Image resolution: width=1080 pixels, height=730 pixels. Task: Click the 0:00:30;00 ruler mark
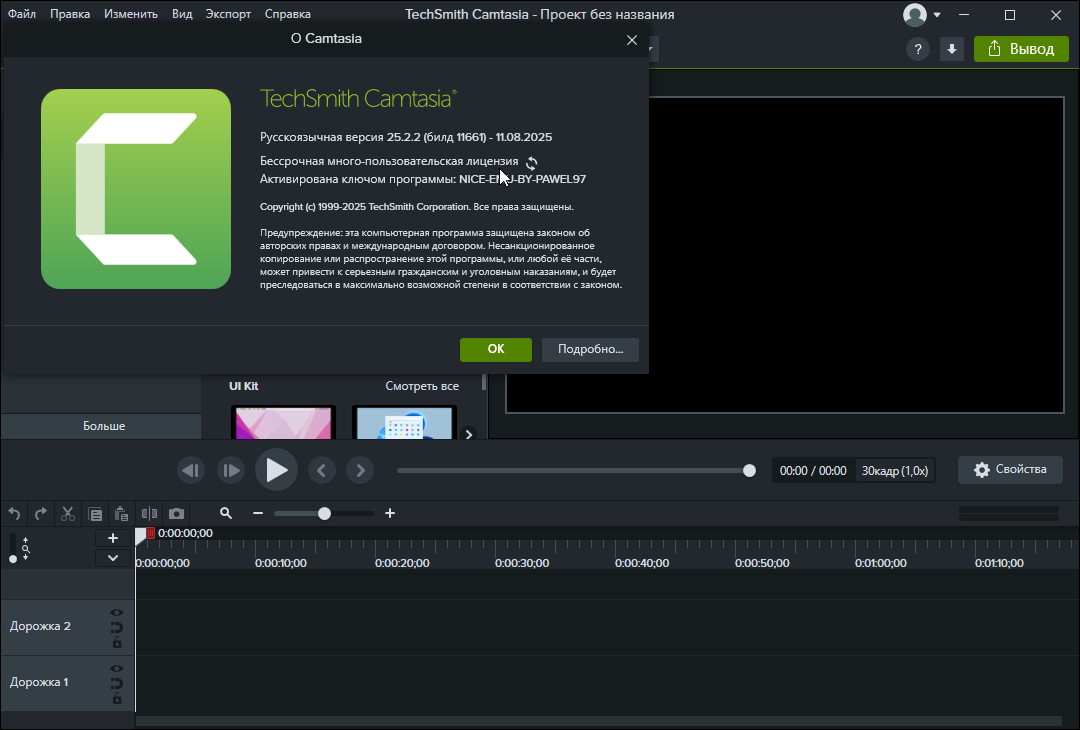(522, 563)
